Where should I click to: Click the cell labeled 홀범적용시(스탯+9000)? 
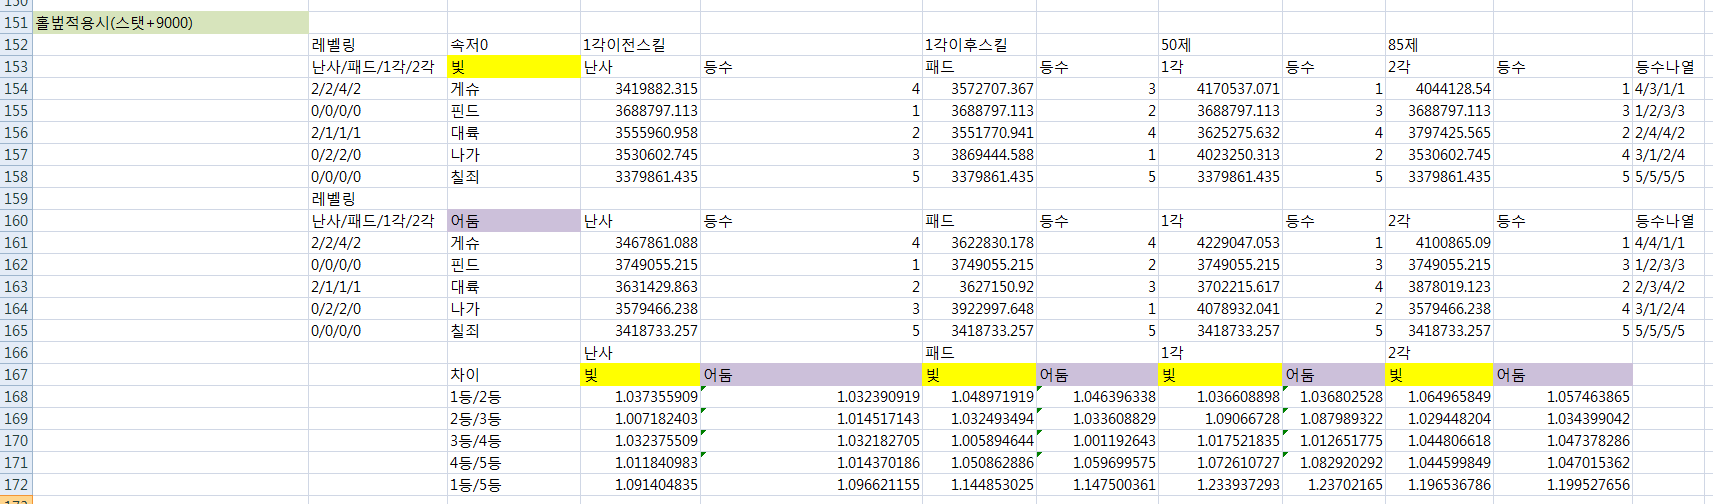click(x=170, y=22)
